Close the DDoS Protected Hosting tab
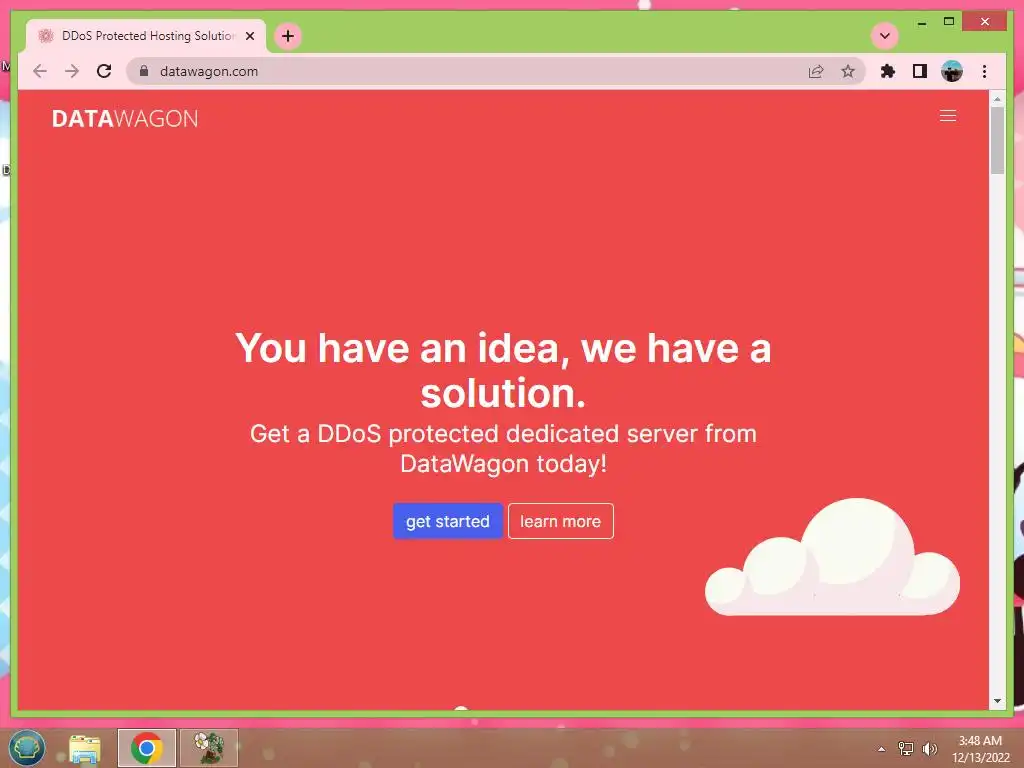1024x768 pixels. click(249, 36)
